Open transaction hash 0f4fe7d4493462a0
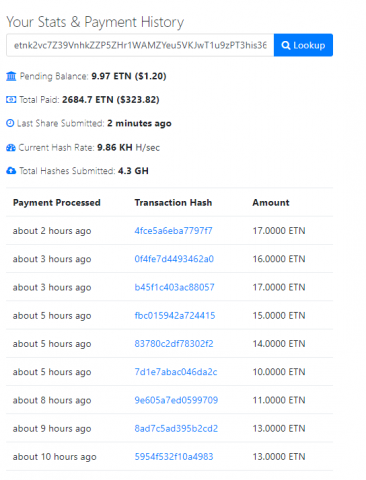Screen dimensions: 366x480 coord(174,259)
